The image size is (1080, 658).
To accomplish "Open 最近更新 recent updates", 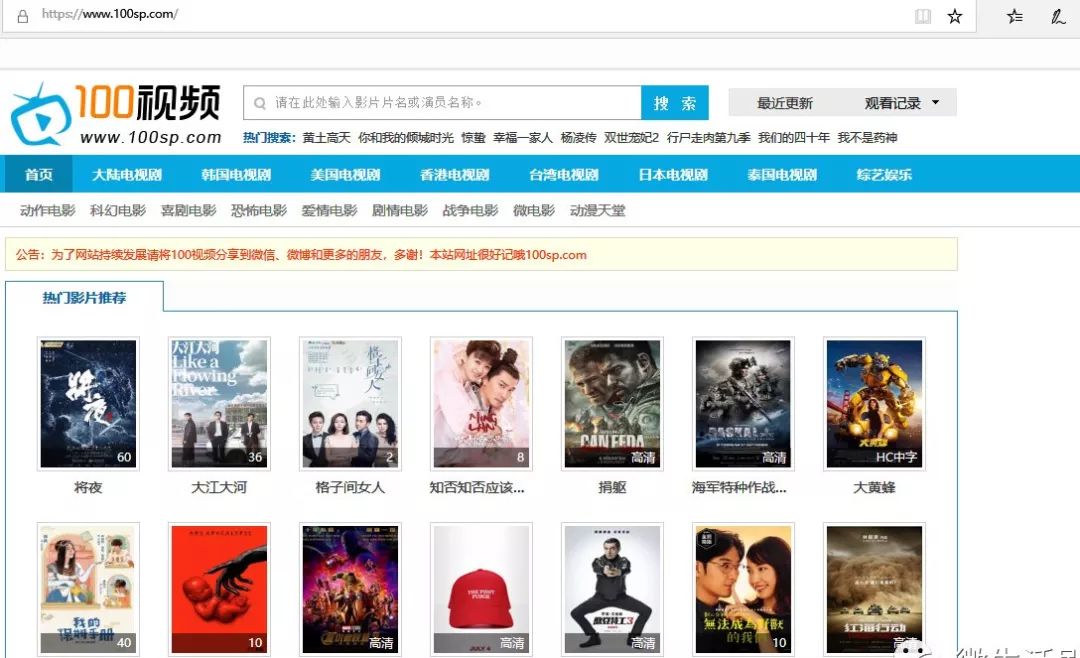I will point(785,103).
